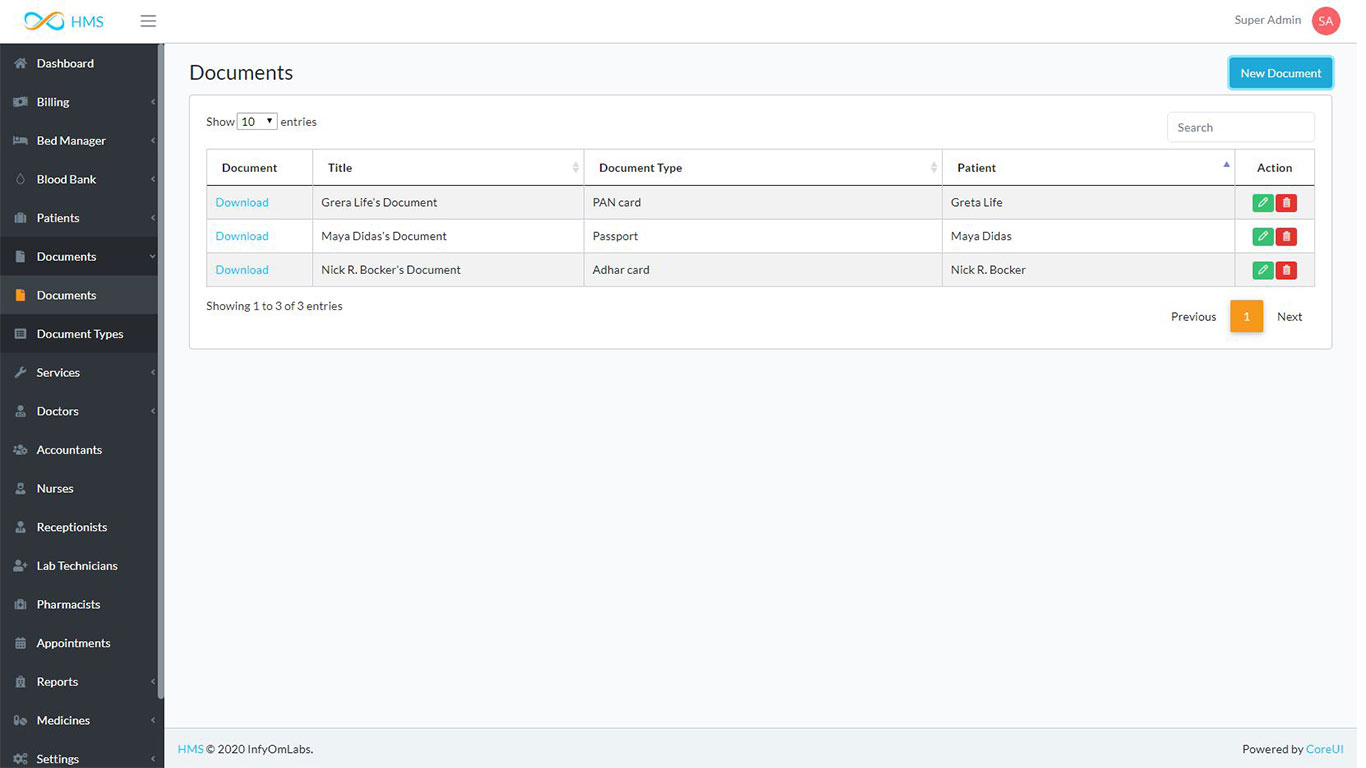
Task: Click the New Document button
Action: (x=1280, y=73)
